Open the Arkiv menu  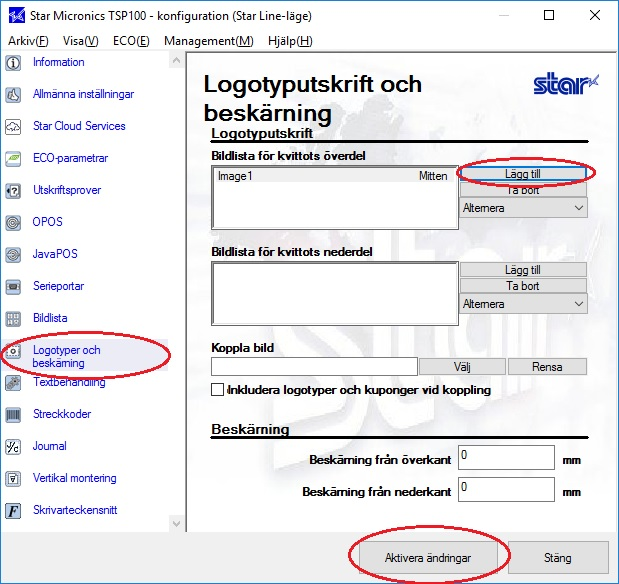tap(28, 41)
